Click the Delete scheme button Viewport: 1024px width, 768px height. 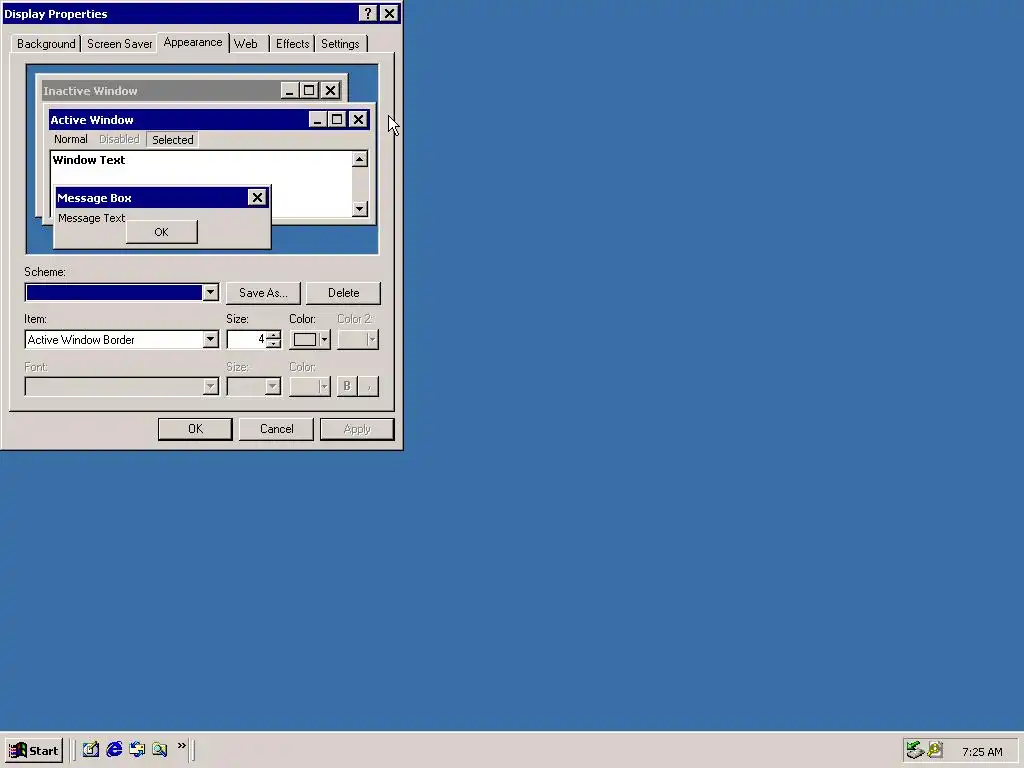click(x=344, y=293)
